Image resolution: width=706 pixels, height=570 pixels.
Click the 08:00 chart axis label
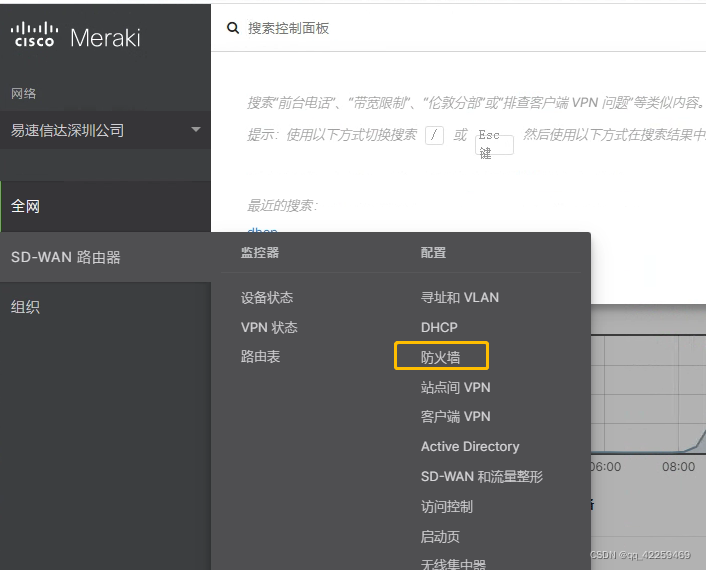coord(678,467)
